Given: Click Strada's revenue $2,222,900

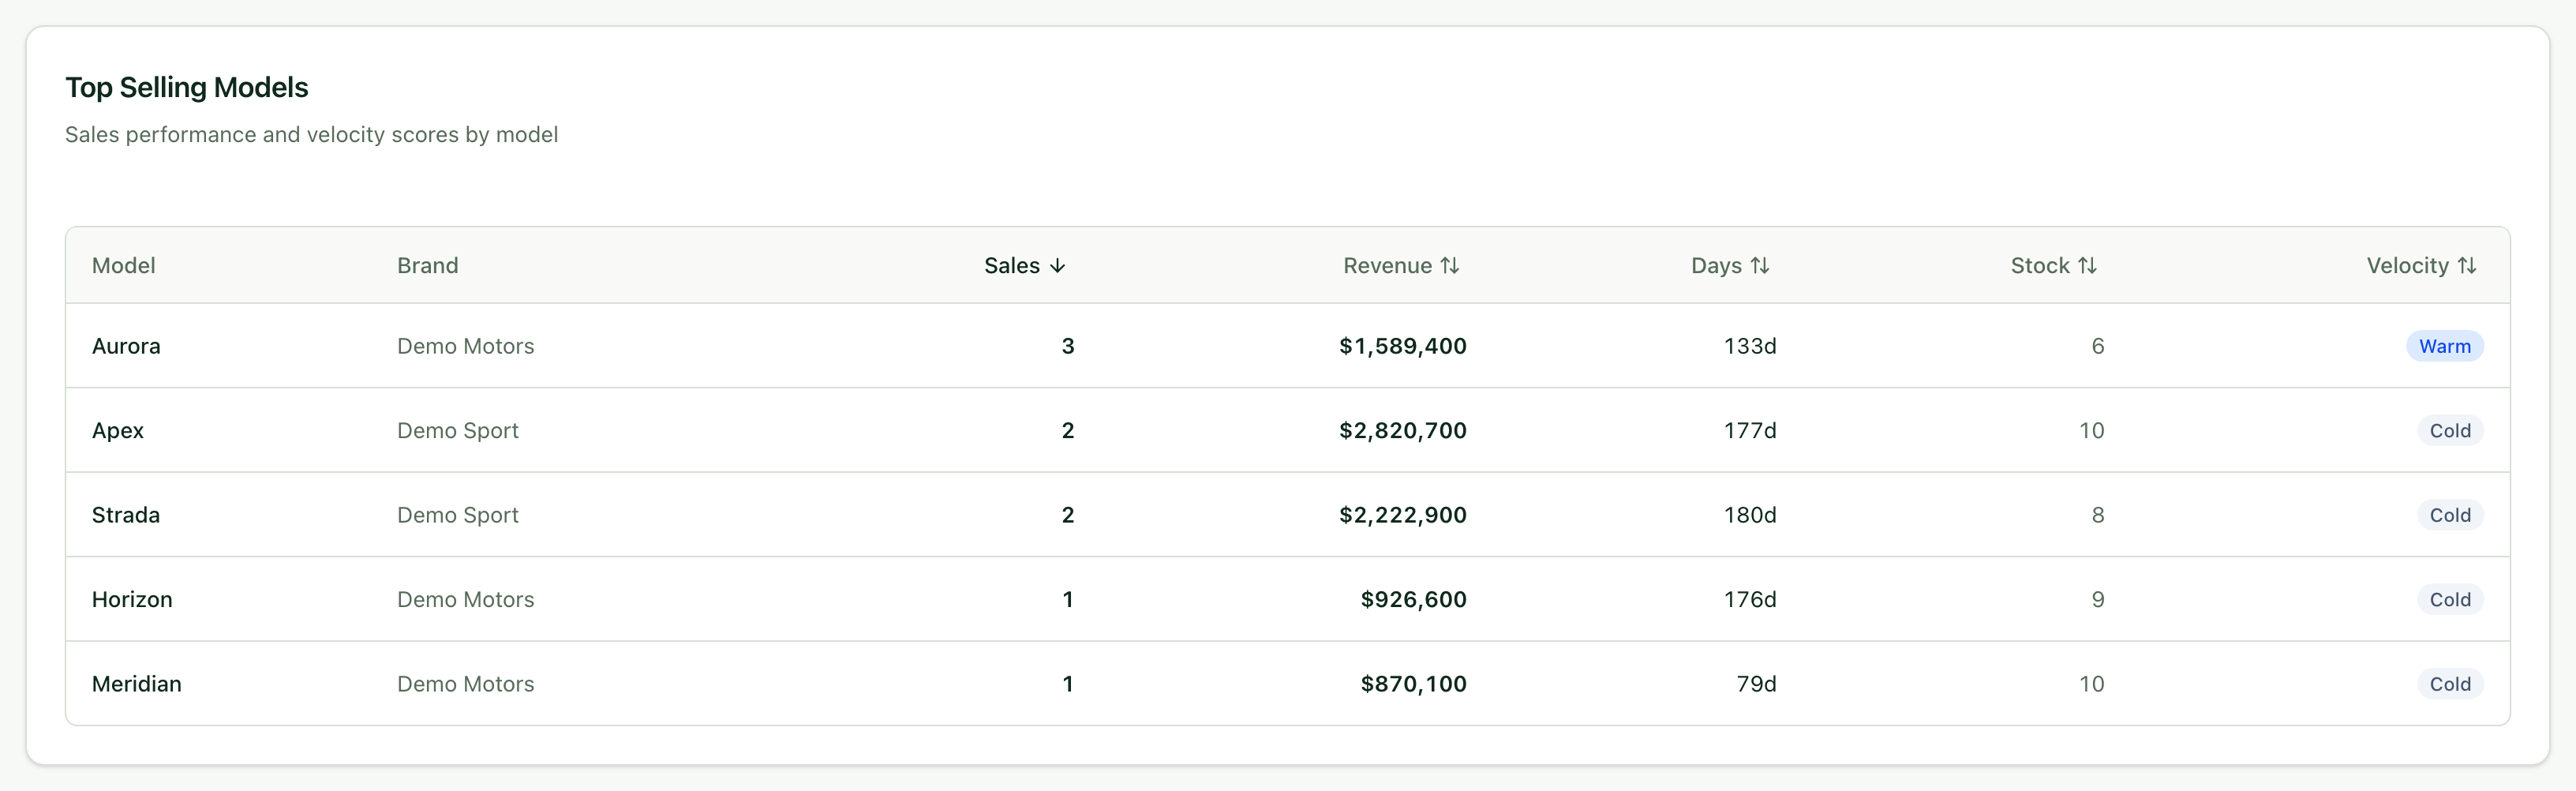Looking at the screenshot, I should tap(1403, 515).
